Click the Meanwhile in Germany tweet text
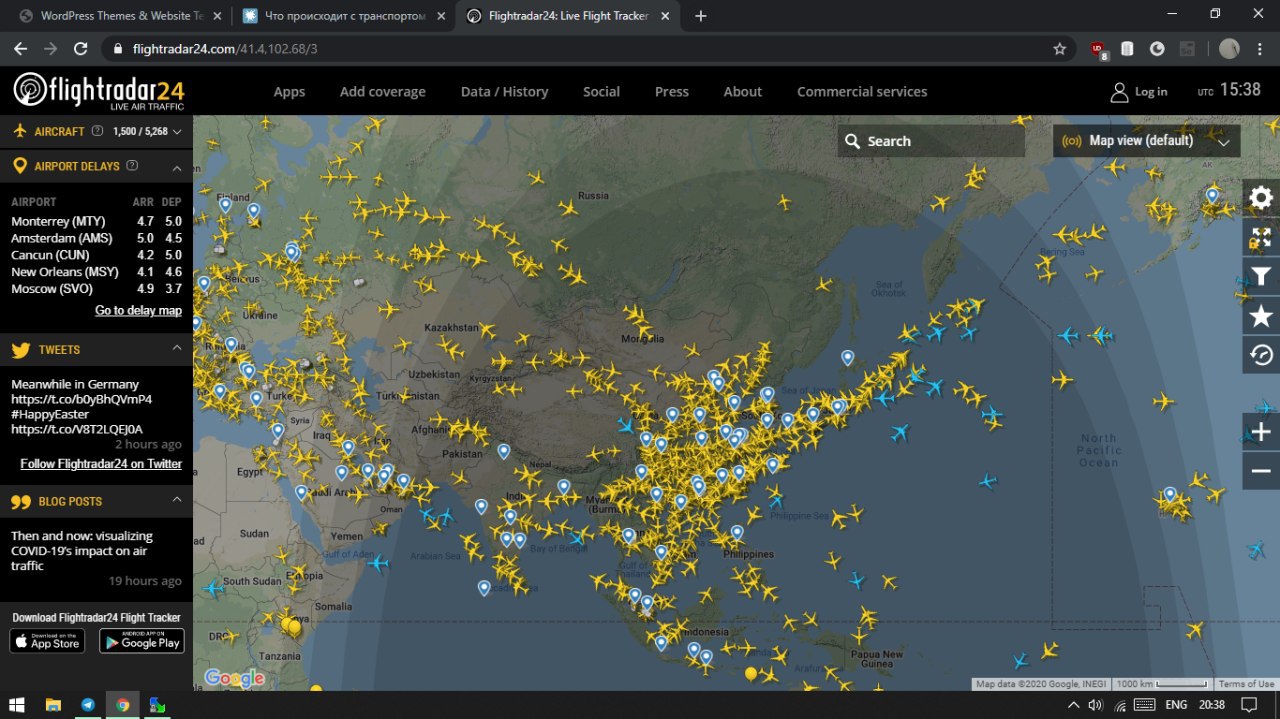 (81, 406)
